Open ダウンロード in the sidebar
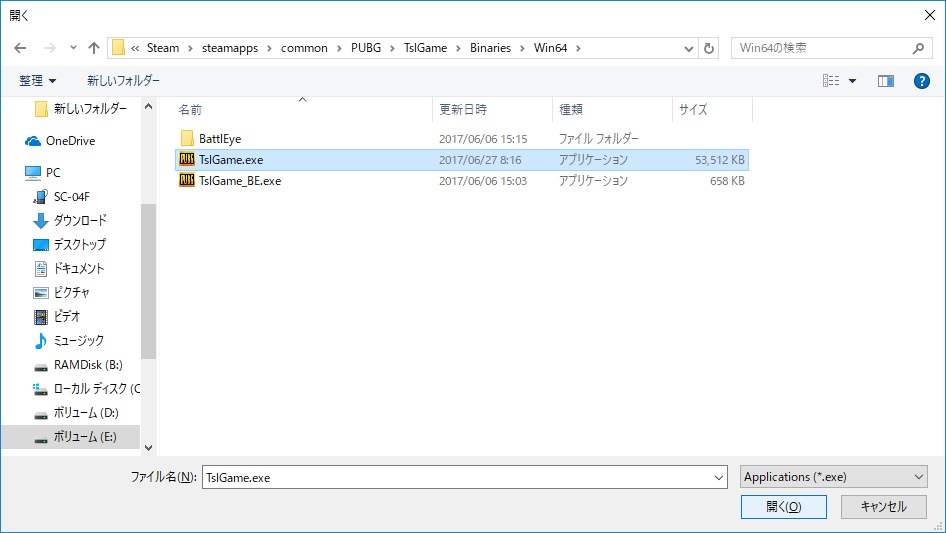This screenshot has height=533, width=946. (x=80, y=220)
